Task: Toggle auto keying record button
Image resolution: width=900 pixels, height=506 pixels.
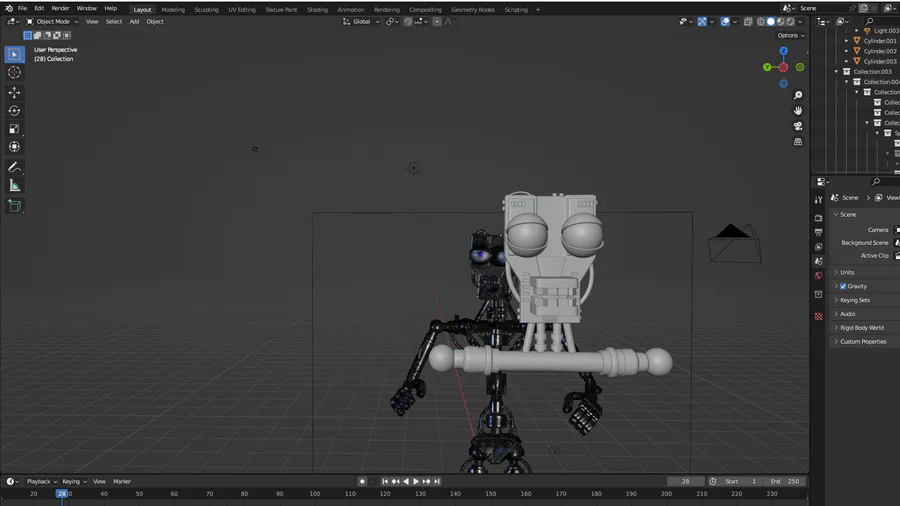Action: point(362,481)
